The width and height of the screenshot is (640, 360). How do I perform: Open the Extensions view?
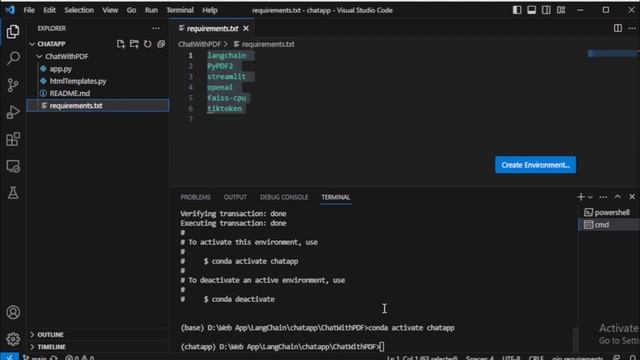click(13, 139)
